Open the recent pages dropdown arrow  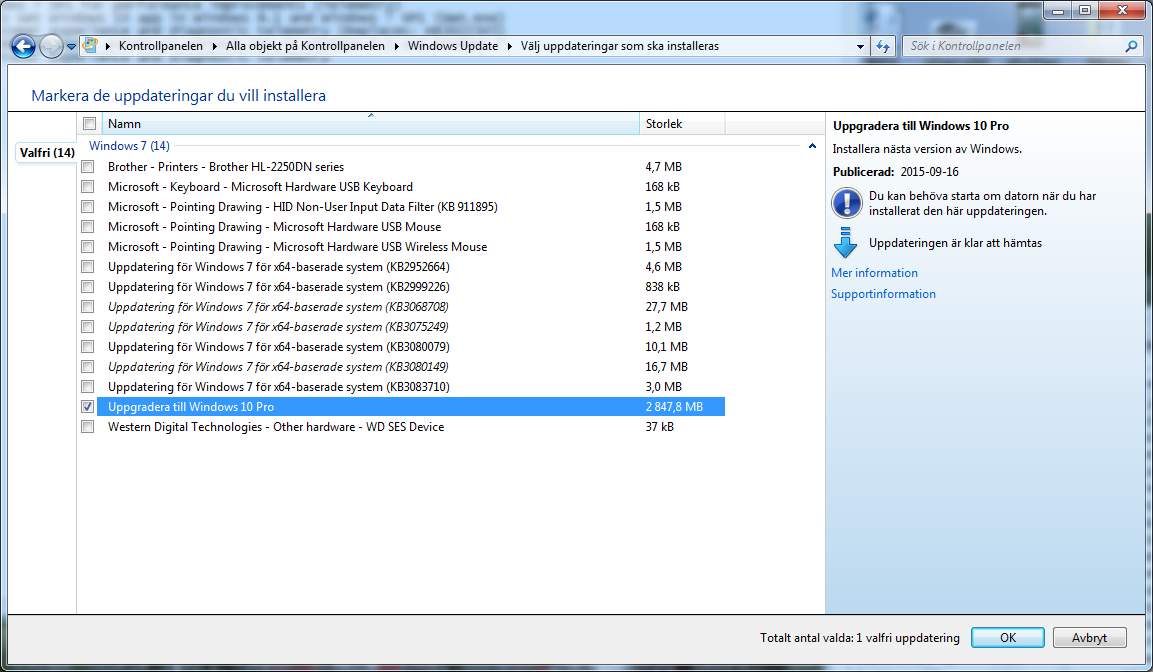tap(71, 46)
